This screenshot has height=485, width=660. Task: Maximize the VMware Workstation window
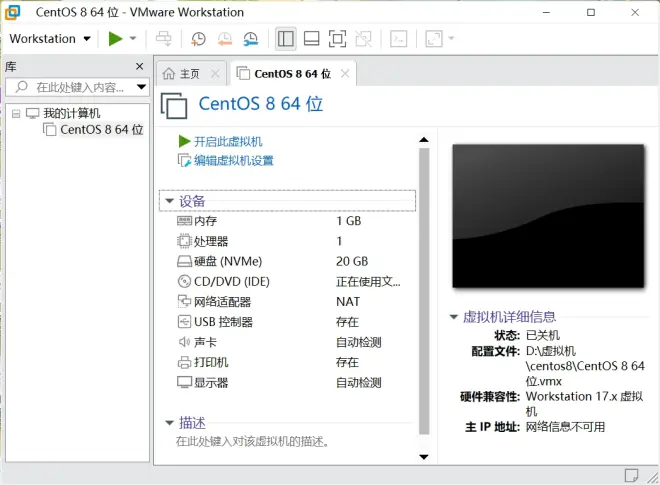click(x=591, y=12)
